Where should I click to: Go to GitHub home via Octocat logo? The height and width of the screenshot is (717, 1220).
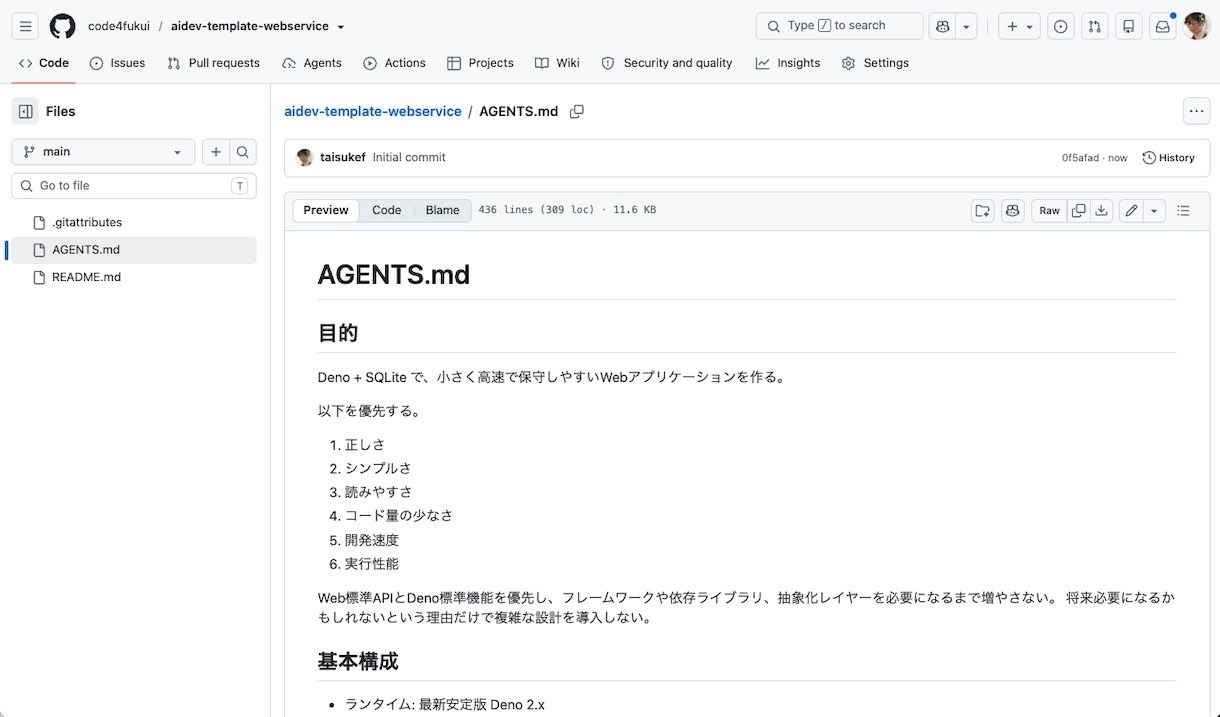point(62,26)
